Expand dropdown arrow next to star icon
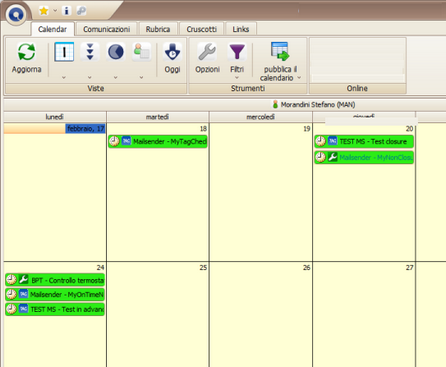 55,11
